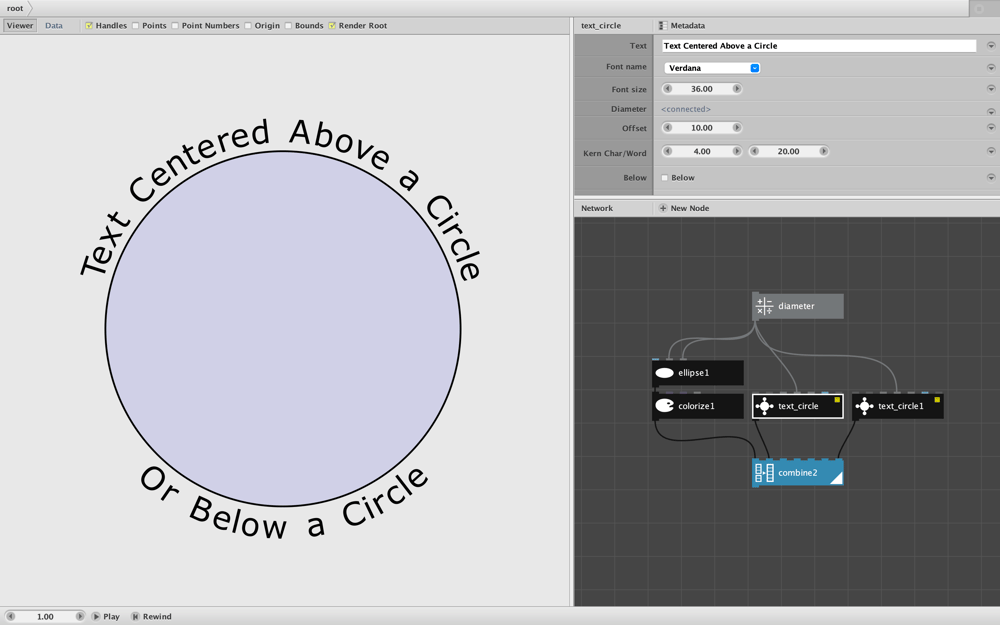Decrease Font size with left arrow
1000x625 pixels.
point(668,89)
